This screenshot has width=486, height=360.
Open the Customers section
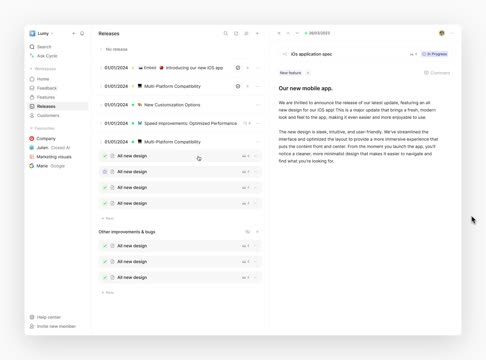point(44,115)
